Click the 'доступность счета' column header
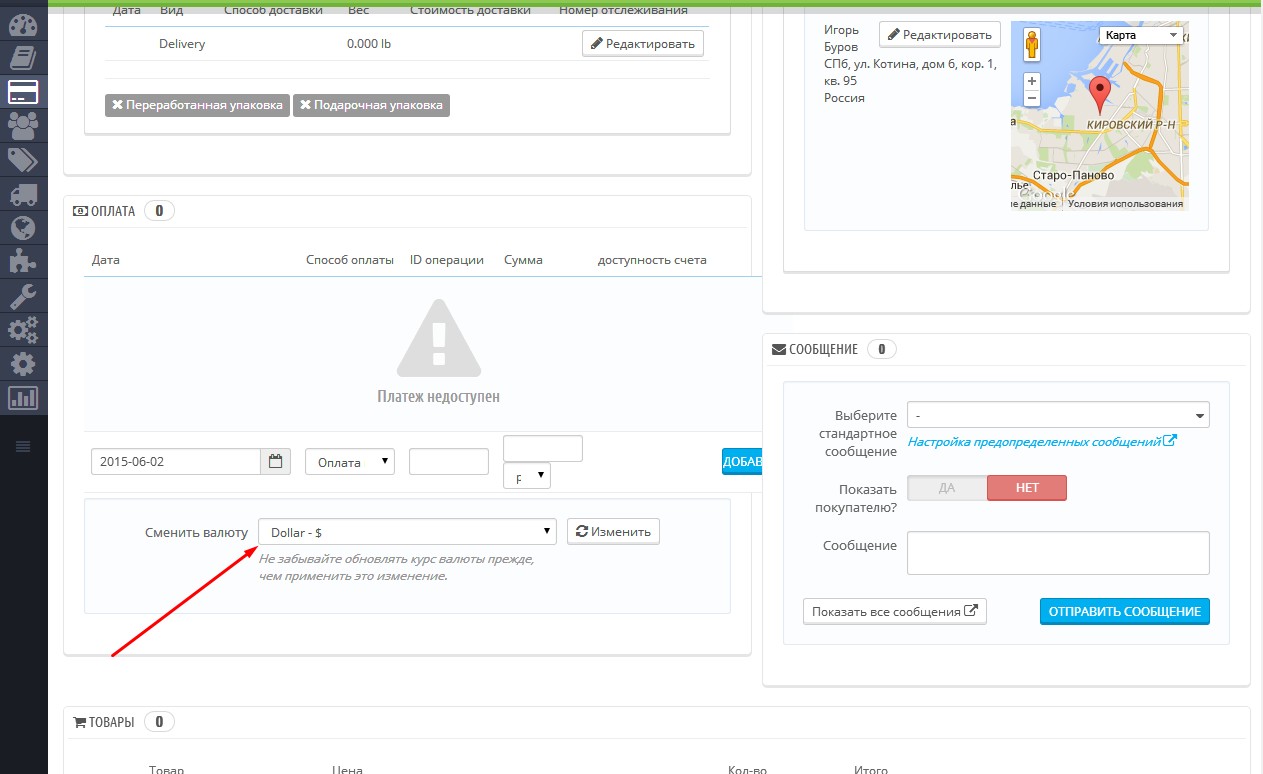Screen dimensions: 1263x774 click(x=652, y=260)
